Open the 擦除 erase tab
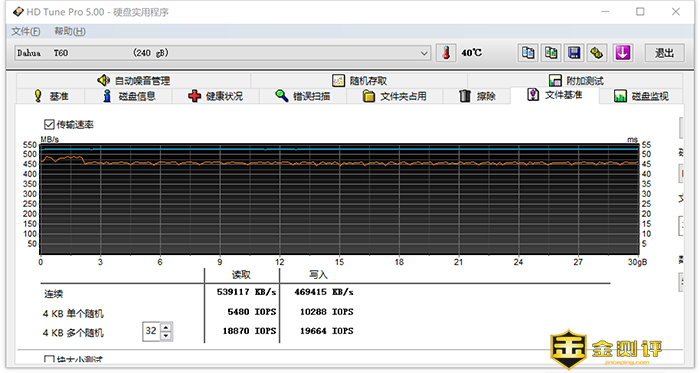 (x=477, y=96)
